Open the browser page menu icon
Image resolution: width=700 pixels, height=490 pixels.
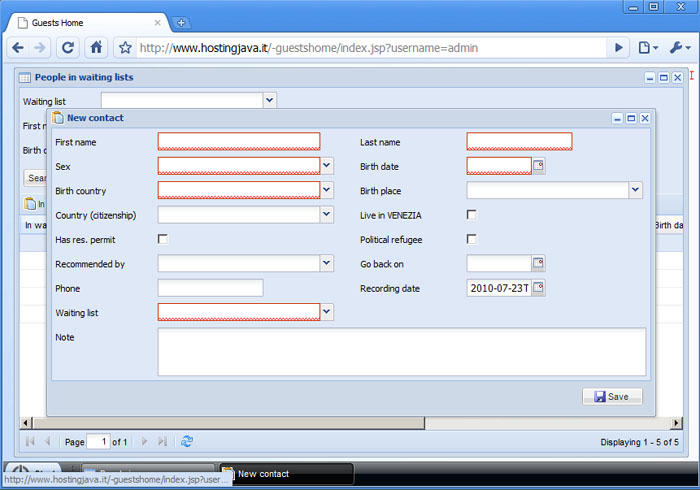coord(648,47)
